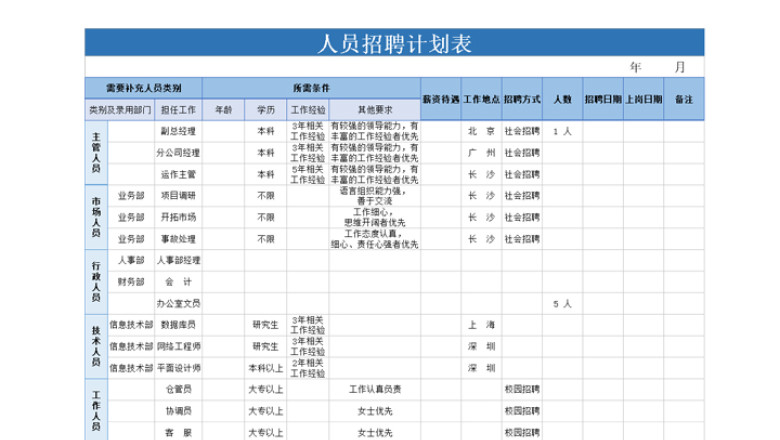Click the 工作认真负责 cell

click(x=375, y=389)
